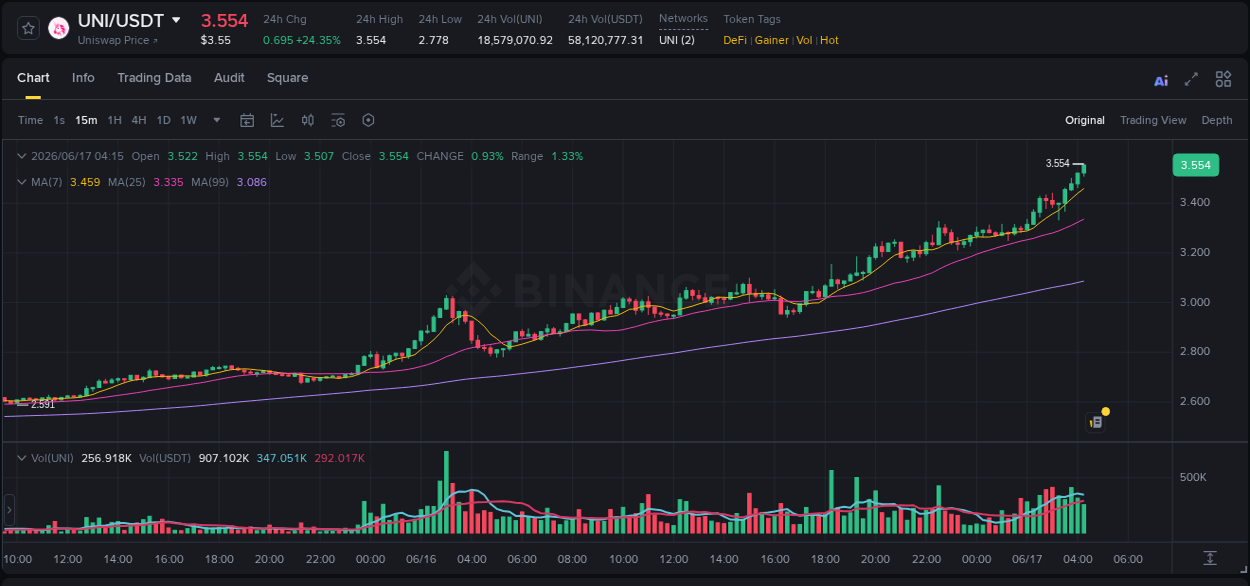Click the auto-fit vertical scale icon

[1210, 557]
